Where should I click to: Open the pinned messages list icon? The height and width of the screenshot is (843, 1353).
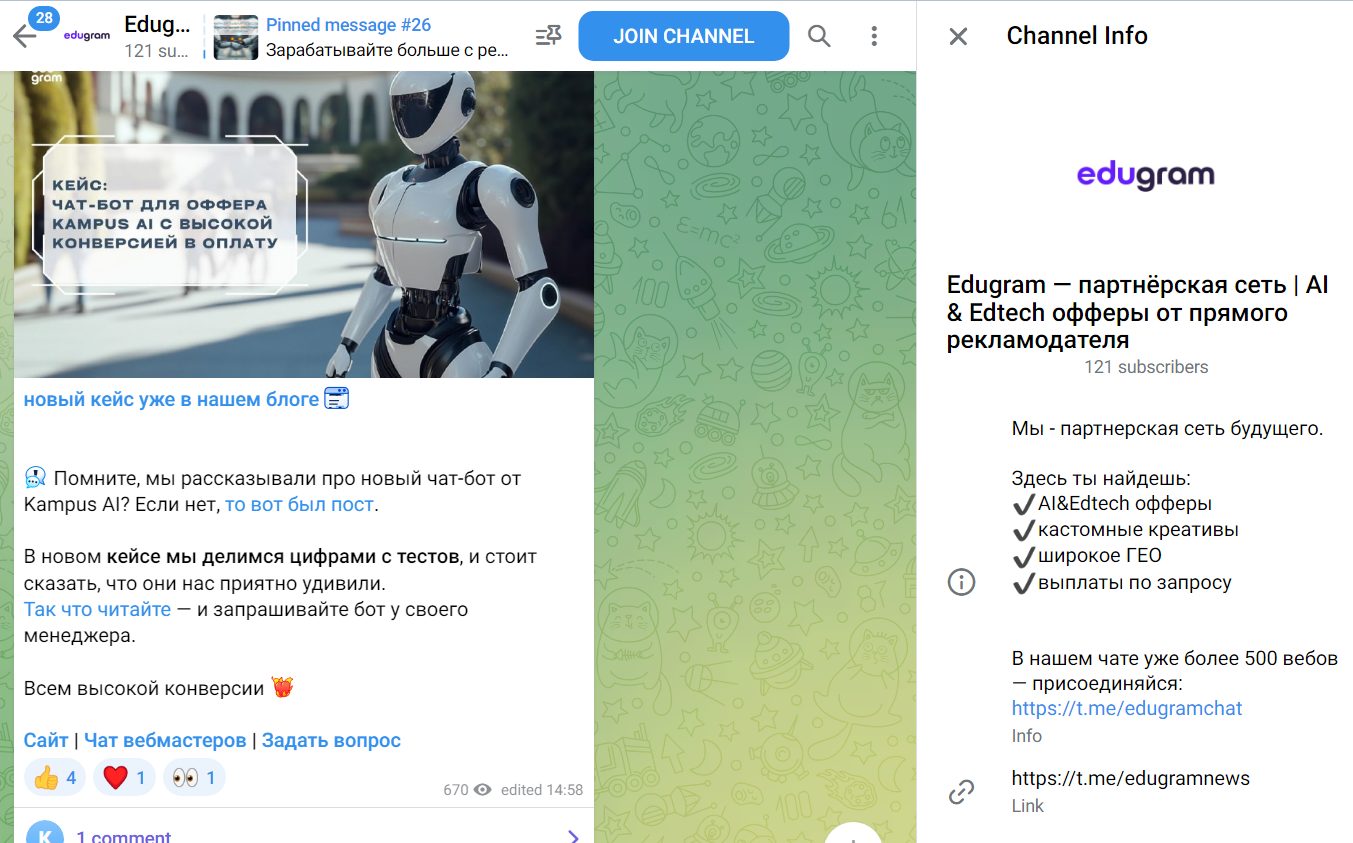[548, 36]
